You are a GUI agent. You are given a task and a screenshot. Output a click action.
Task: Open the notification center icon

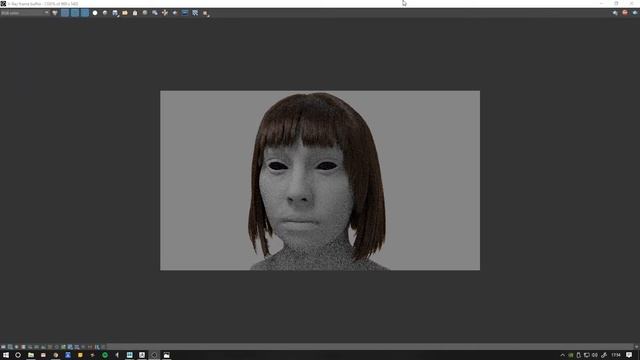629,355
